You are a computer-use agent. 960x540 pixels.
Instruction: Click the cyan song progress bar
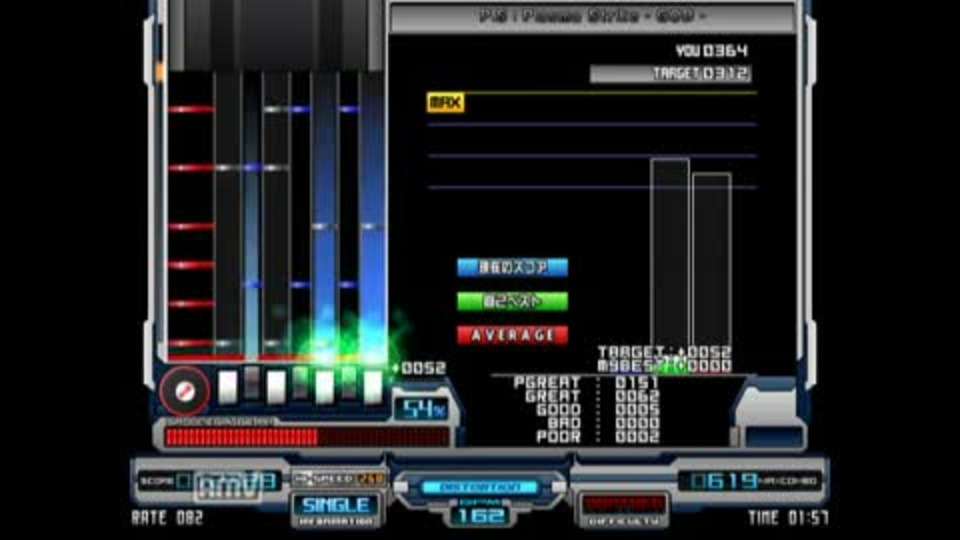pyautogui.click(x=481, y=487)
